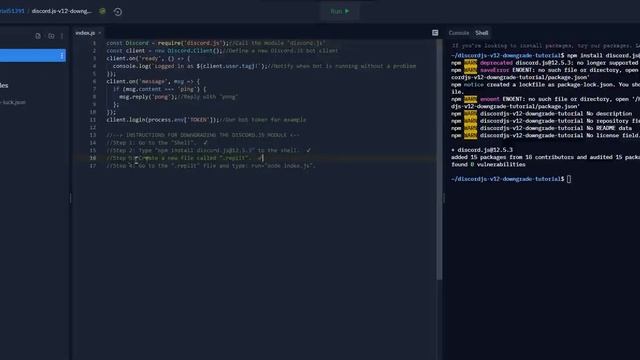Click line number 16 in the gutter
This screenshot has width=640, height=360.
pos(93,158)
